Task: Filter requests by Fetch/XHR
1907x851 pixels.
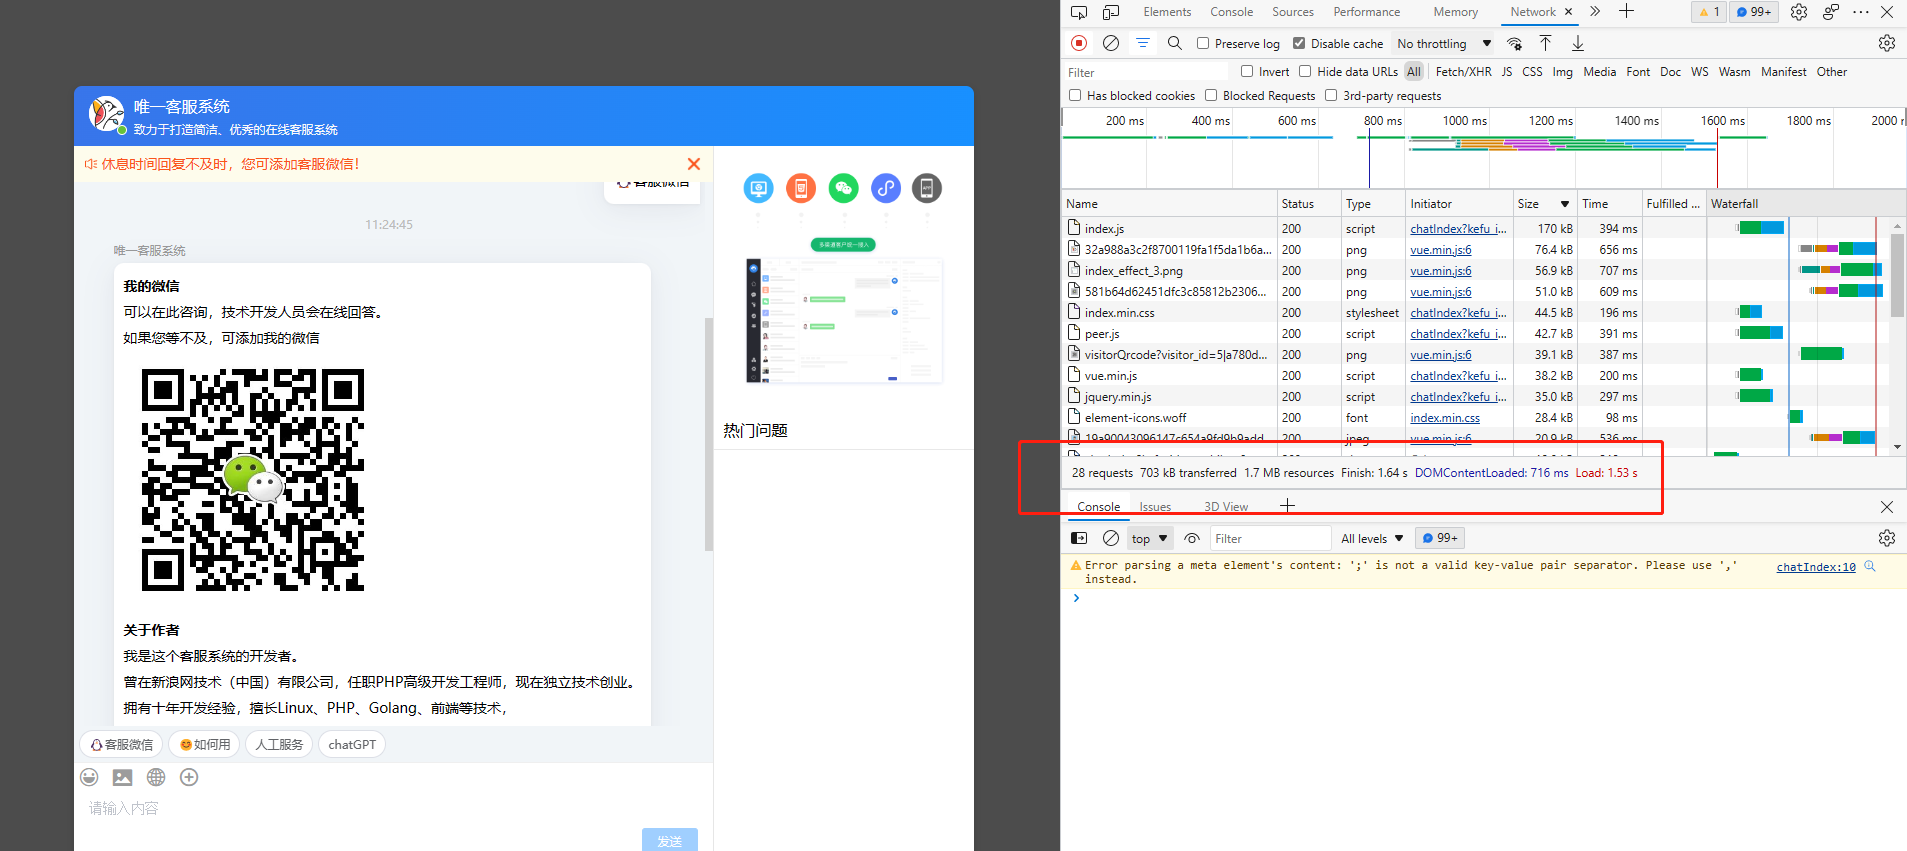Action: tap(1463, 72)
